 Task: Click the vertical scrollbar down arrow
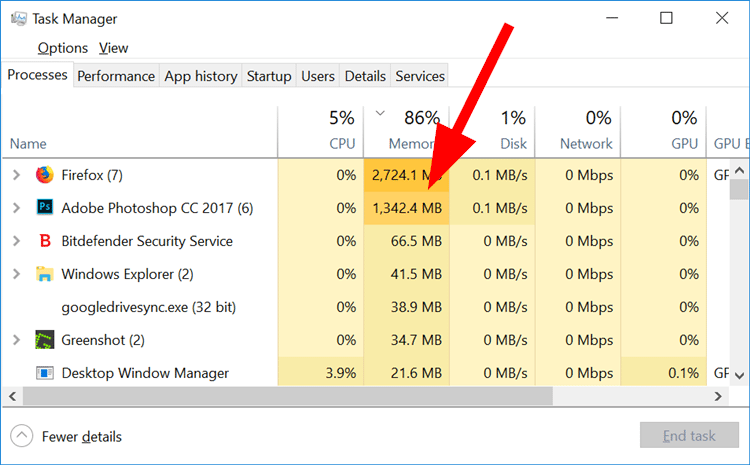point(739,376)
